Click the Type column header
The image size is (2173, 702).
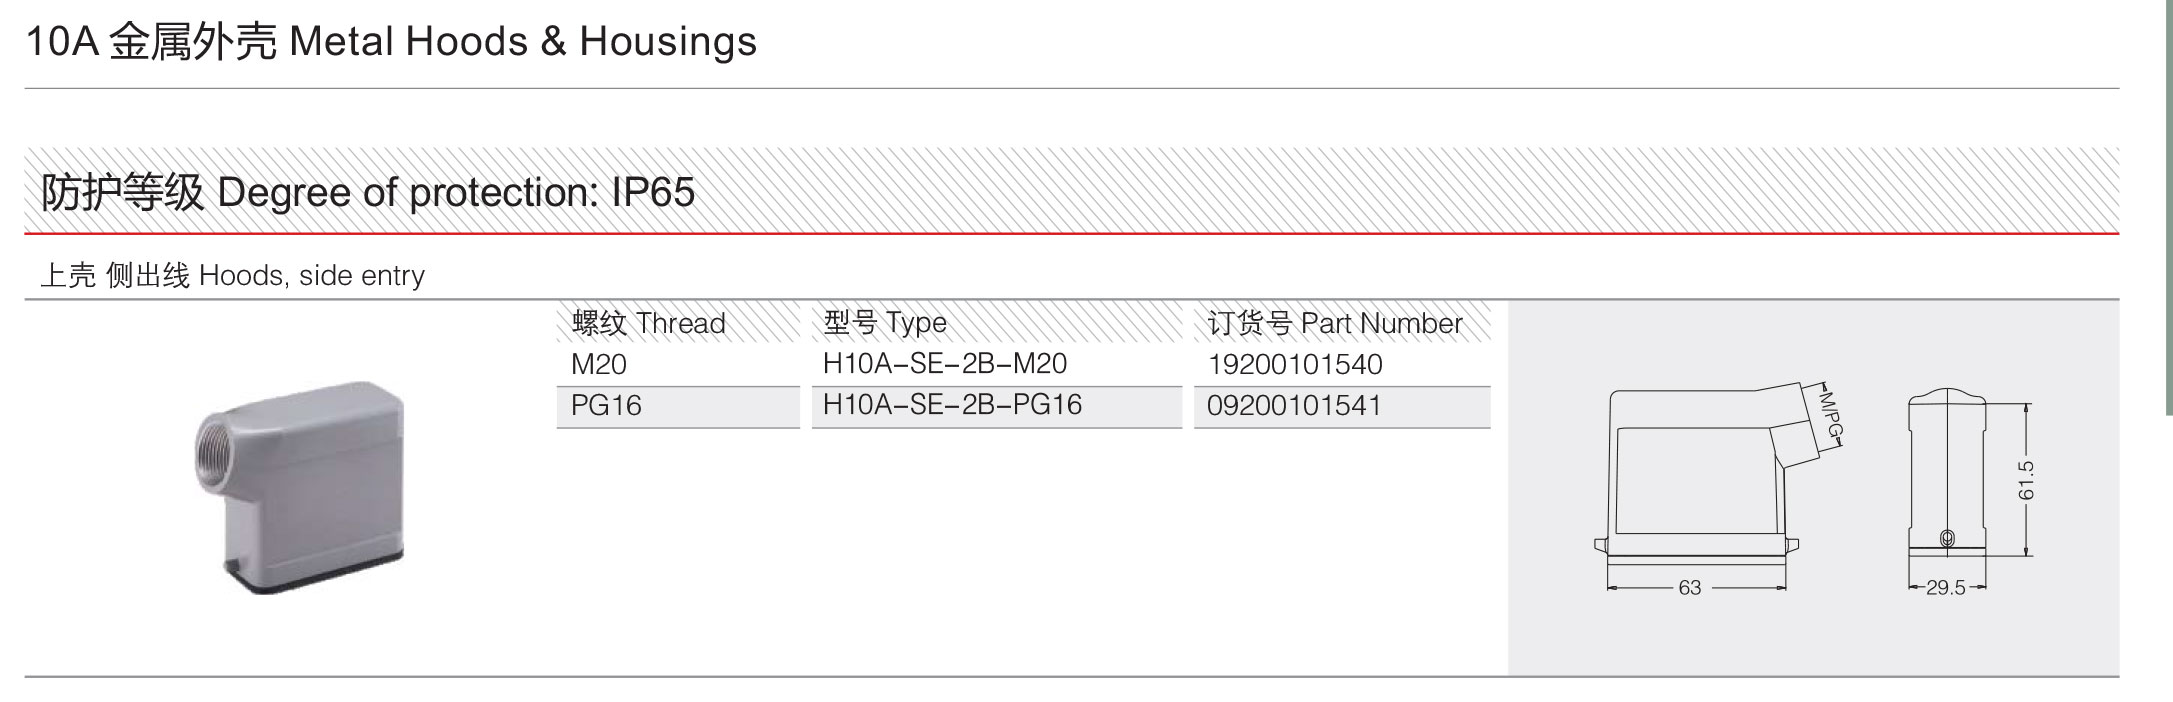tap(885, 323)
